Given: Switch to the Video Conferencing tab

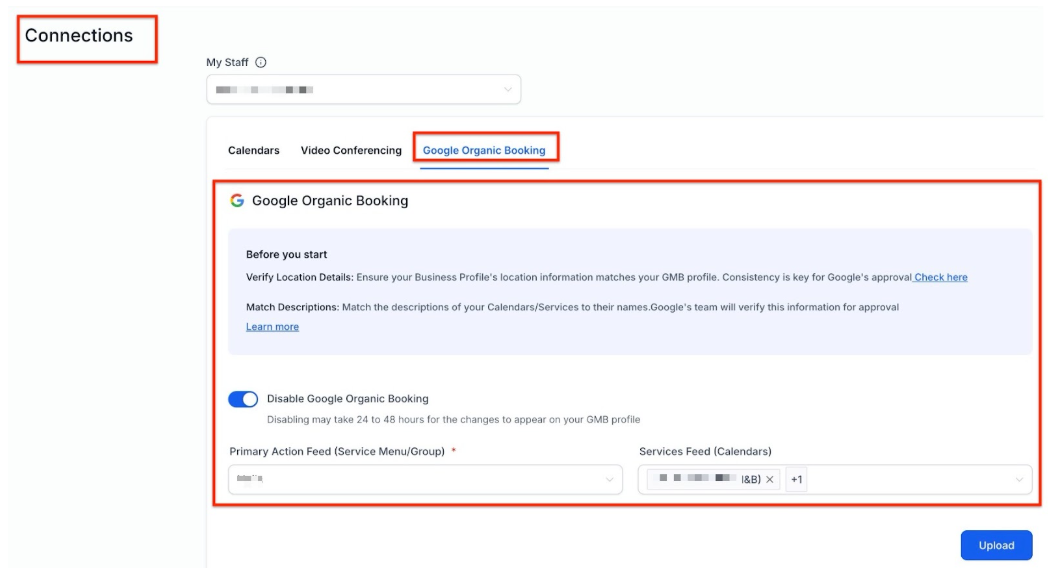Looking at the screenshot, I should tap(351, 151).
